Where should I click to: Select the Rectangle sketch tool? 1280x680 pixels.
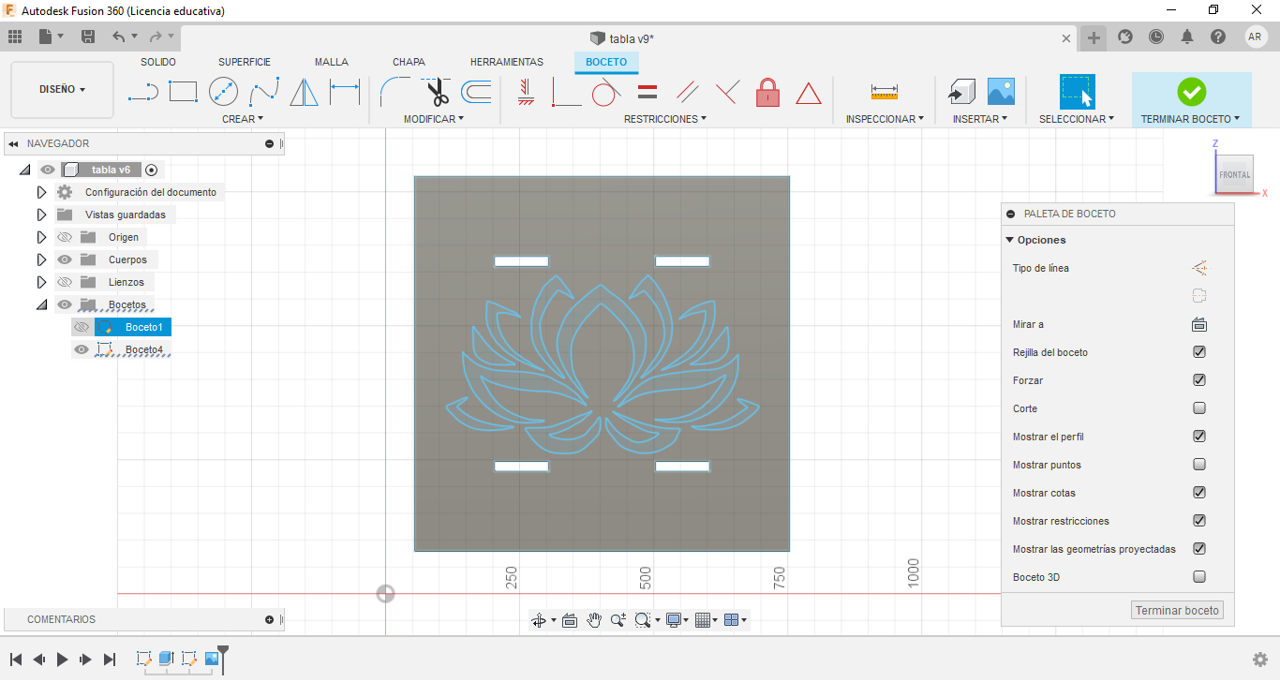point(183,92)
